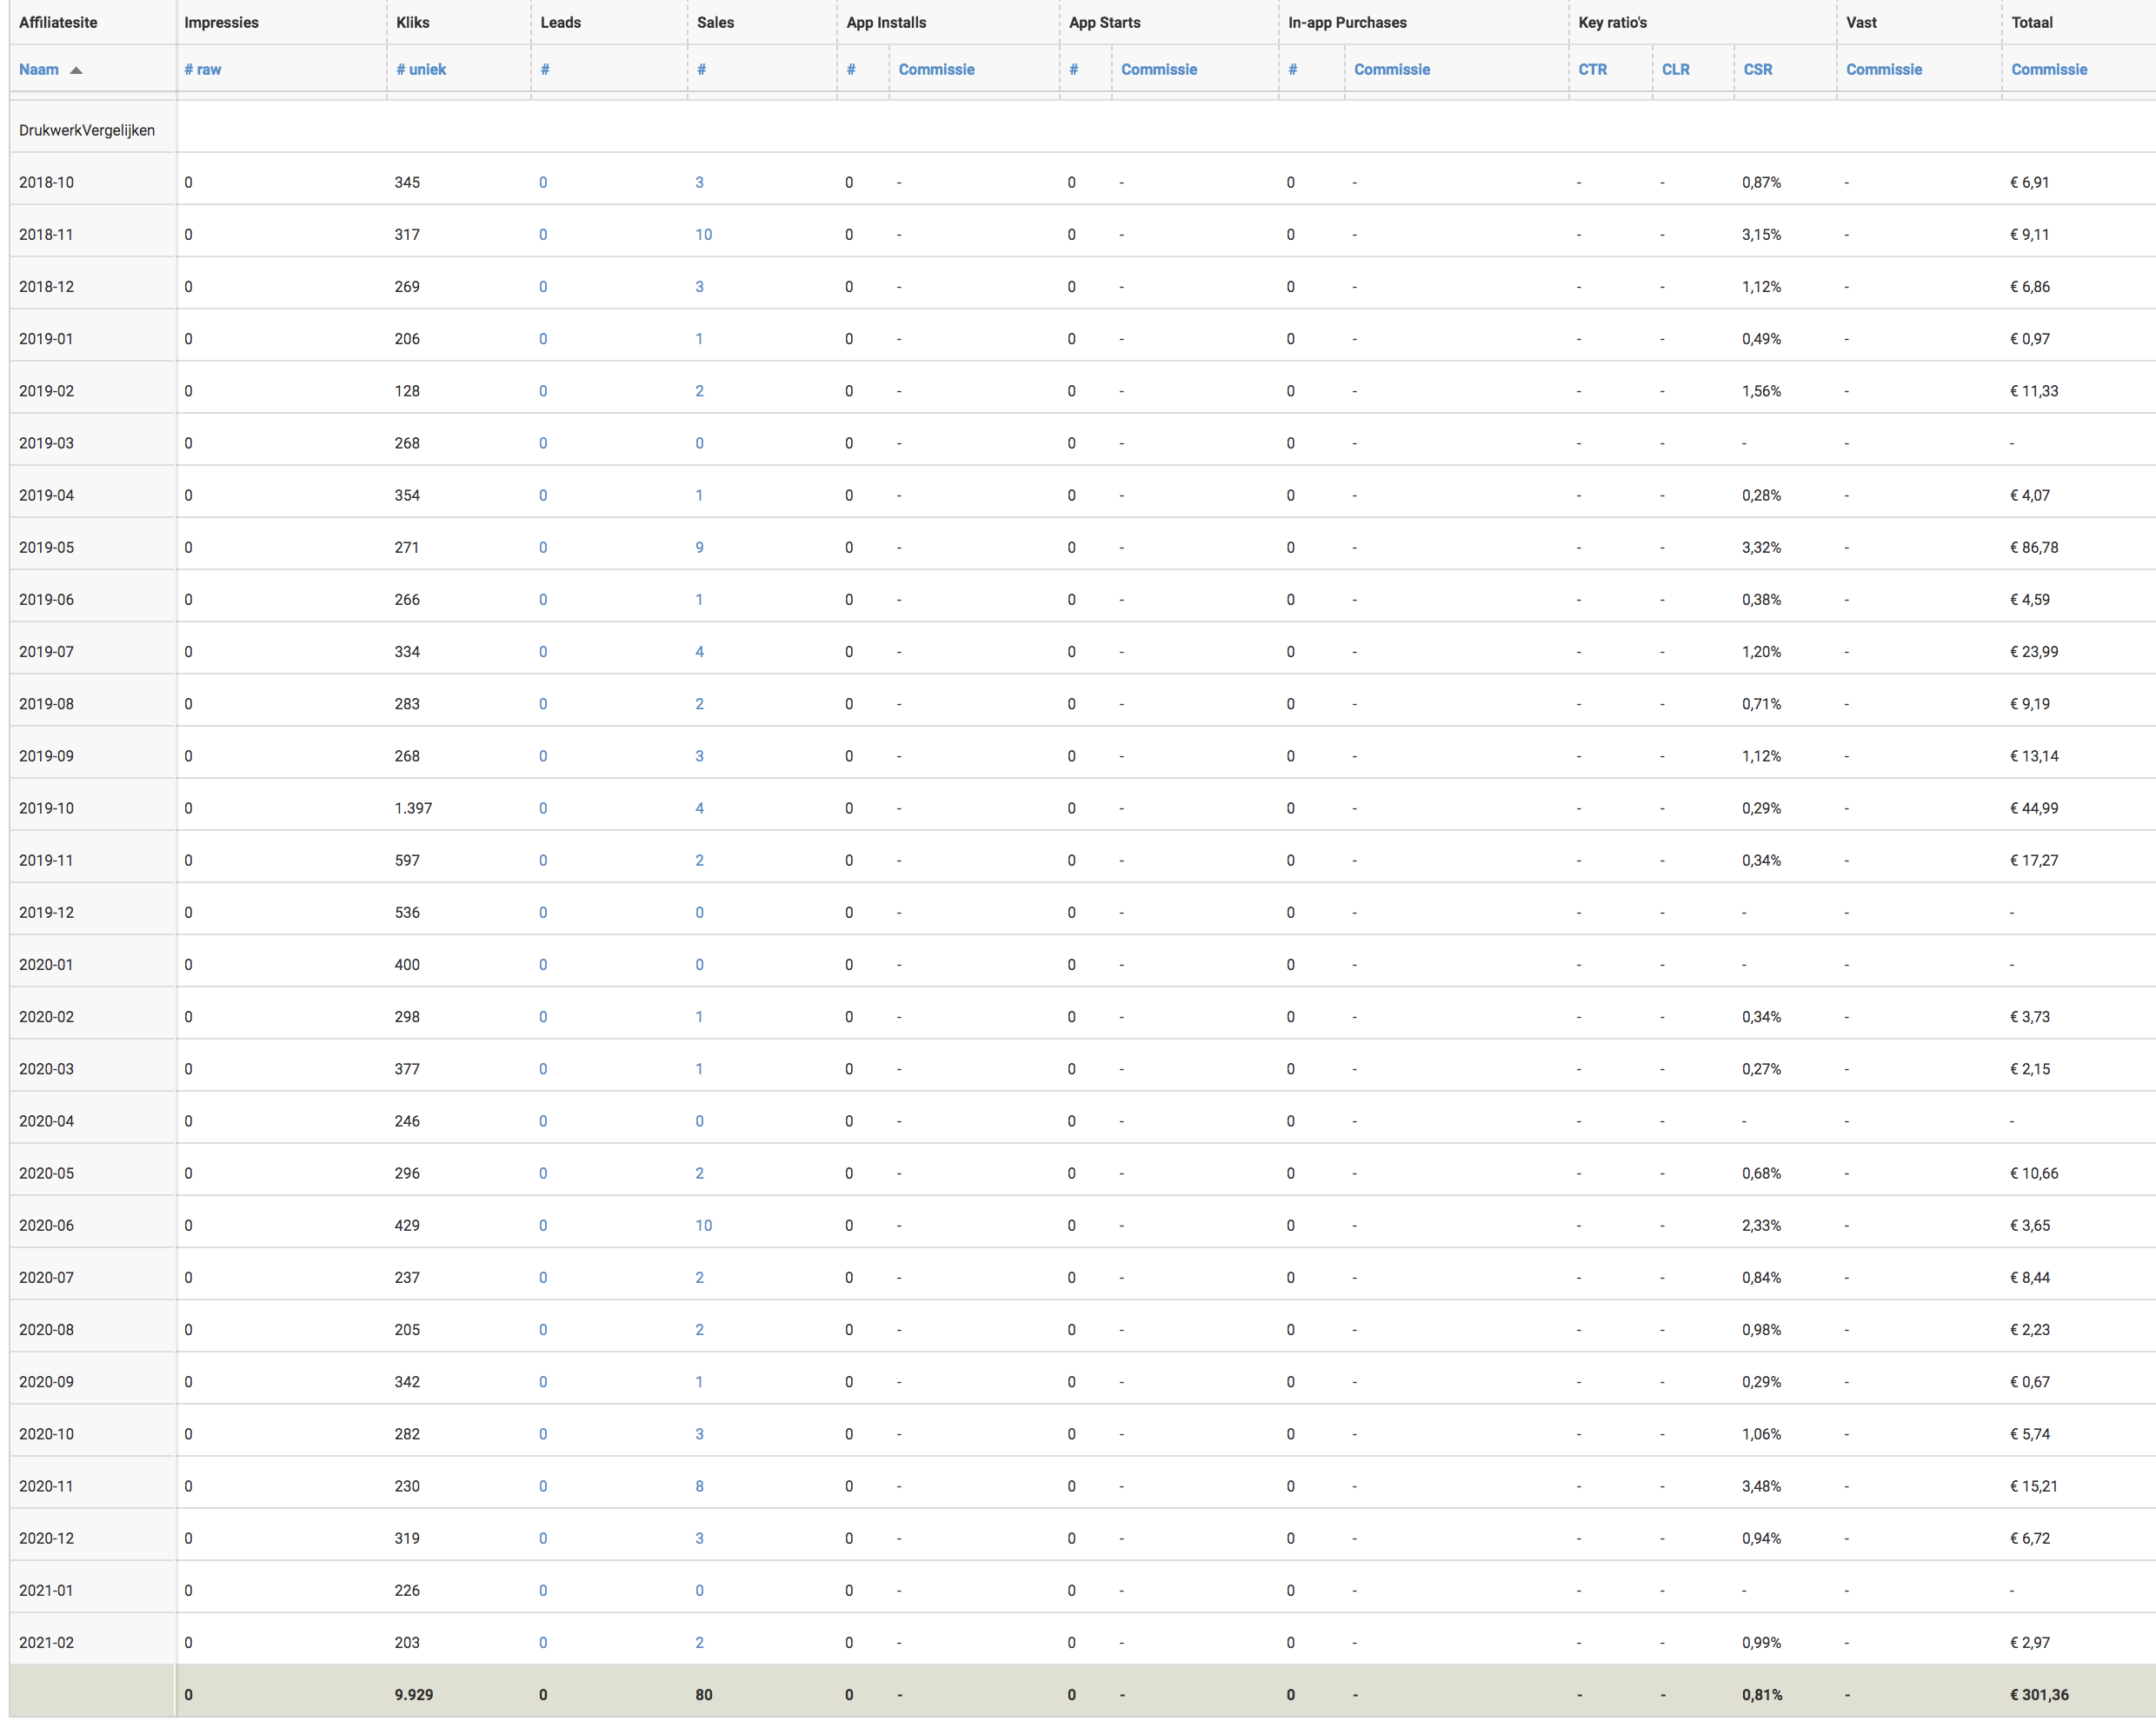The image size is (2156, 1728).
Task: Sort by App Starts Commissie header
Action: coord(1159,69)
